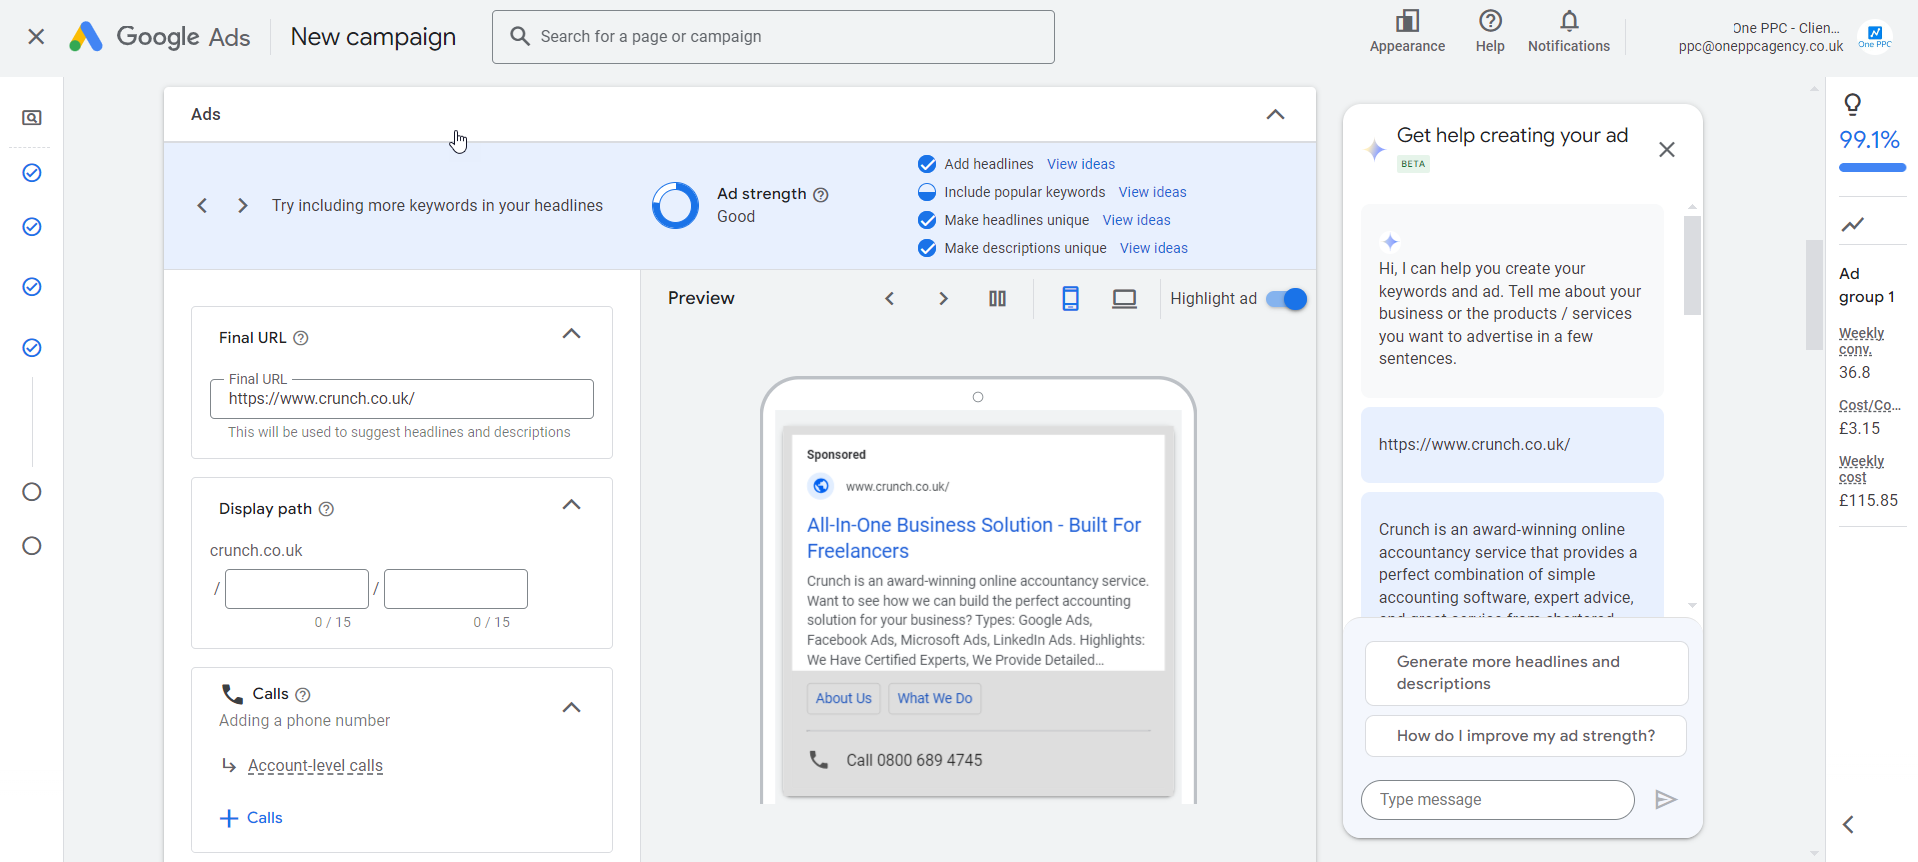Screen dimensions: 1918x862
Task: Click the Add headlines checkmark
Action: (927, 164)
